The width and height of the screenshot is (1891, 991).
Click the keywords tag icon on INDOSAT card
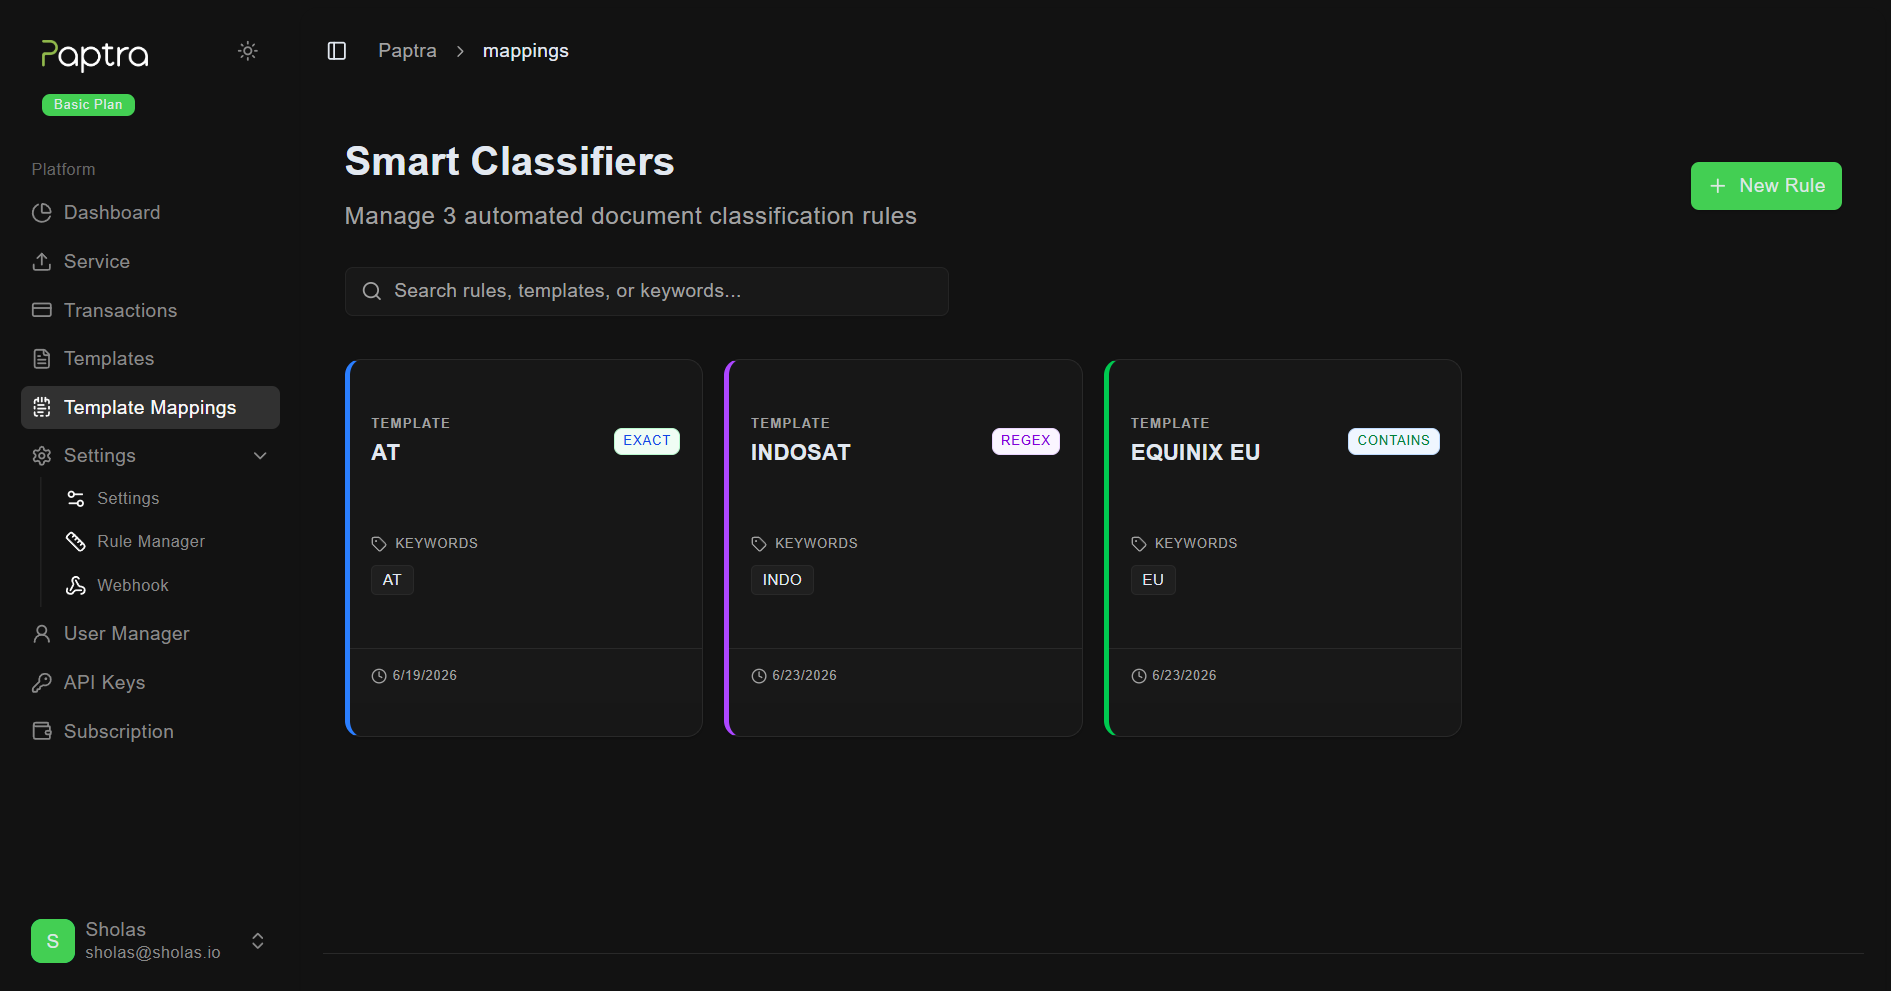(x=759, y=544)
